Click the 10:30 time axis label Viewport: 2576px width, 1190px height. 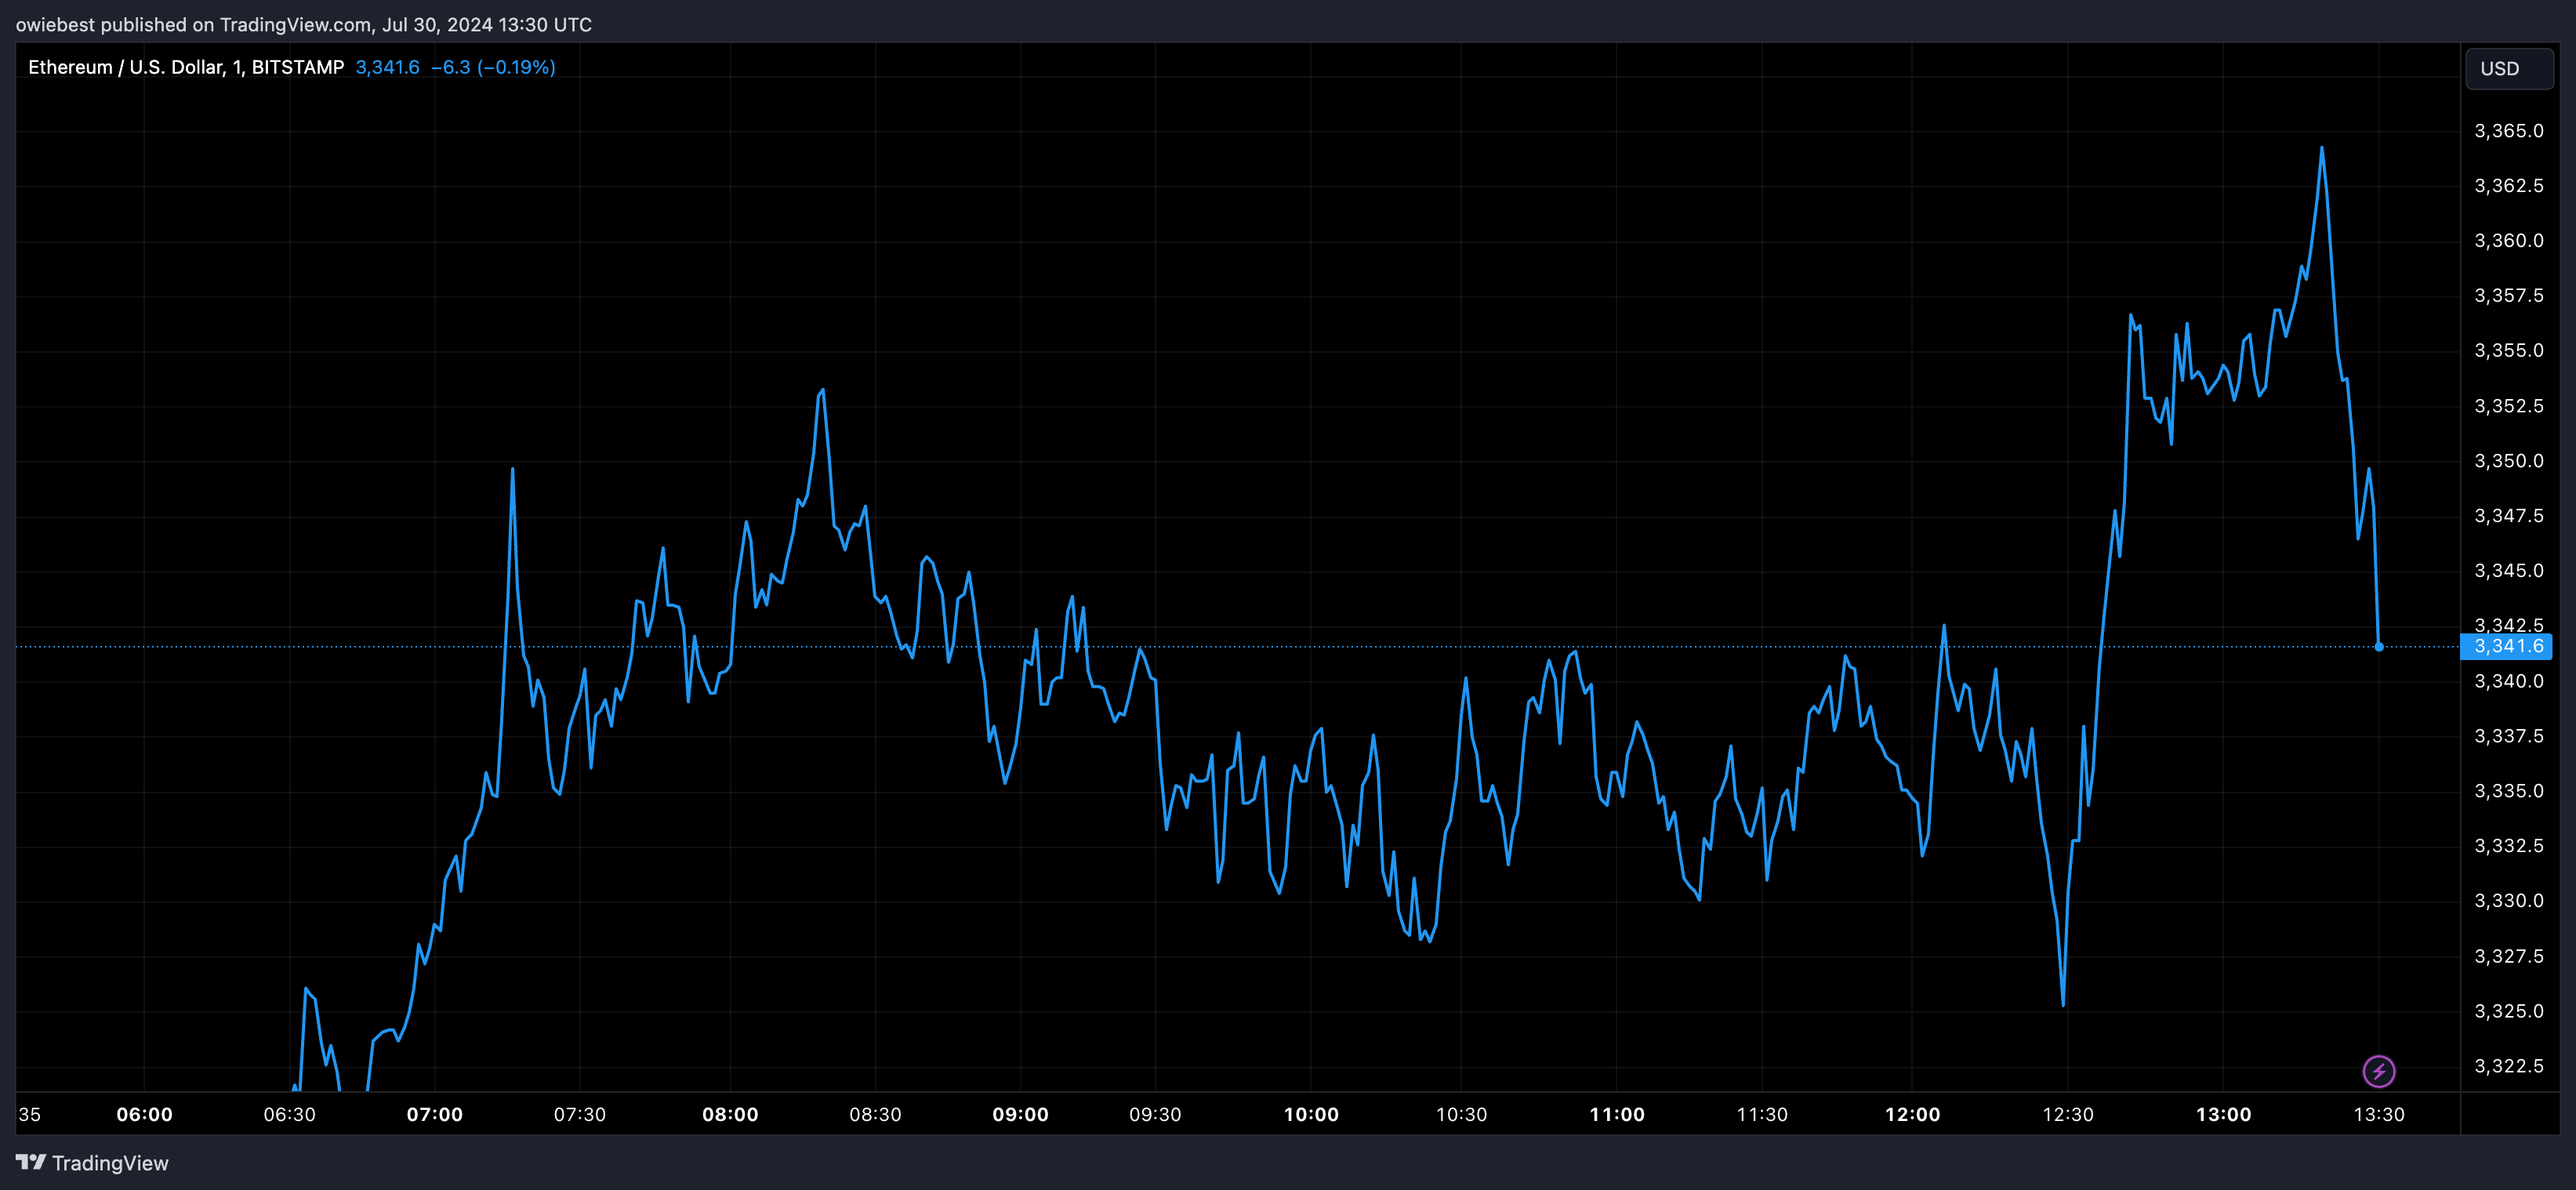(1461, 1114)
